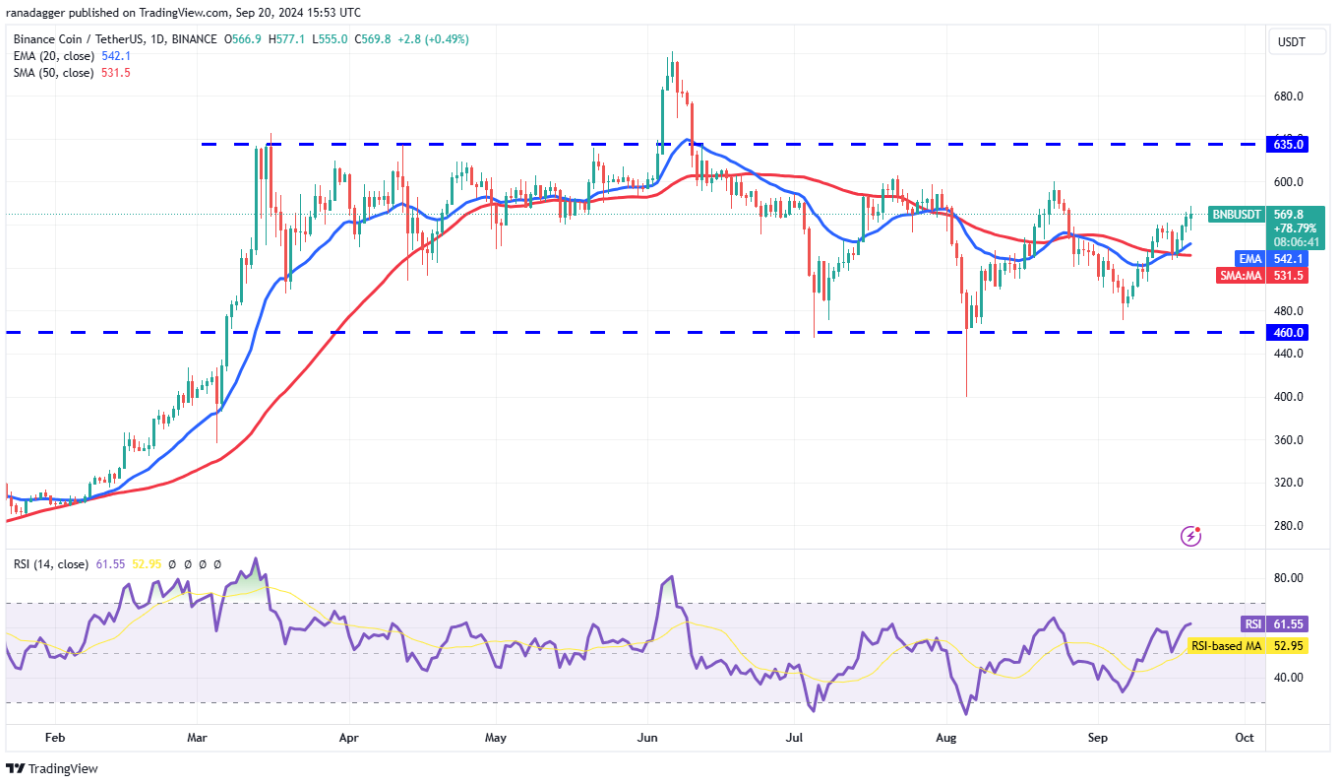Click Apr on the time axis
Image resolution: width=1337 pixels, height=784 pixels.
tap(348, 738)
